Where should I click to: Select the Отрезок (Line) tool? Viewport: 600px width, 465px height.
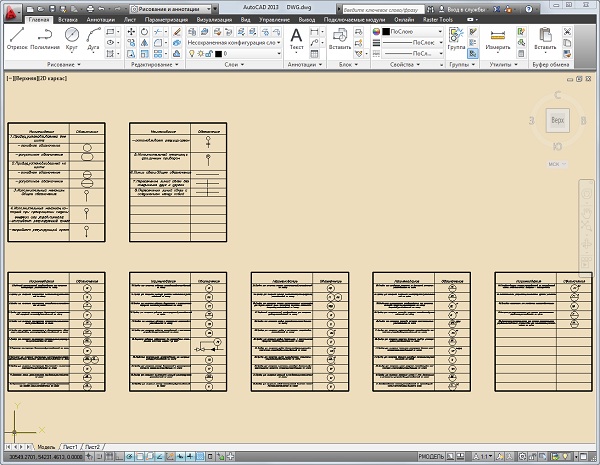tap(19, 36)
